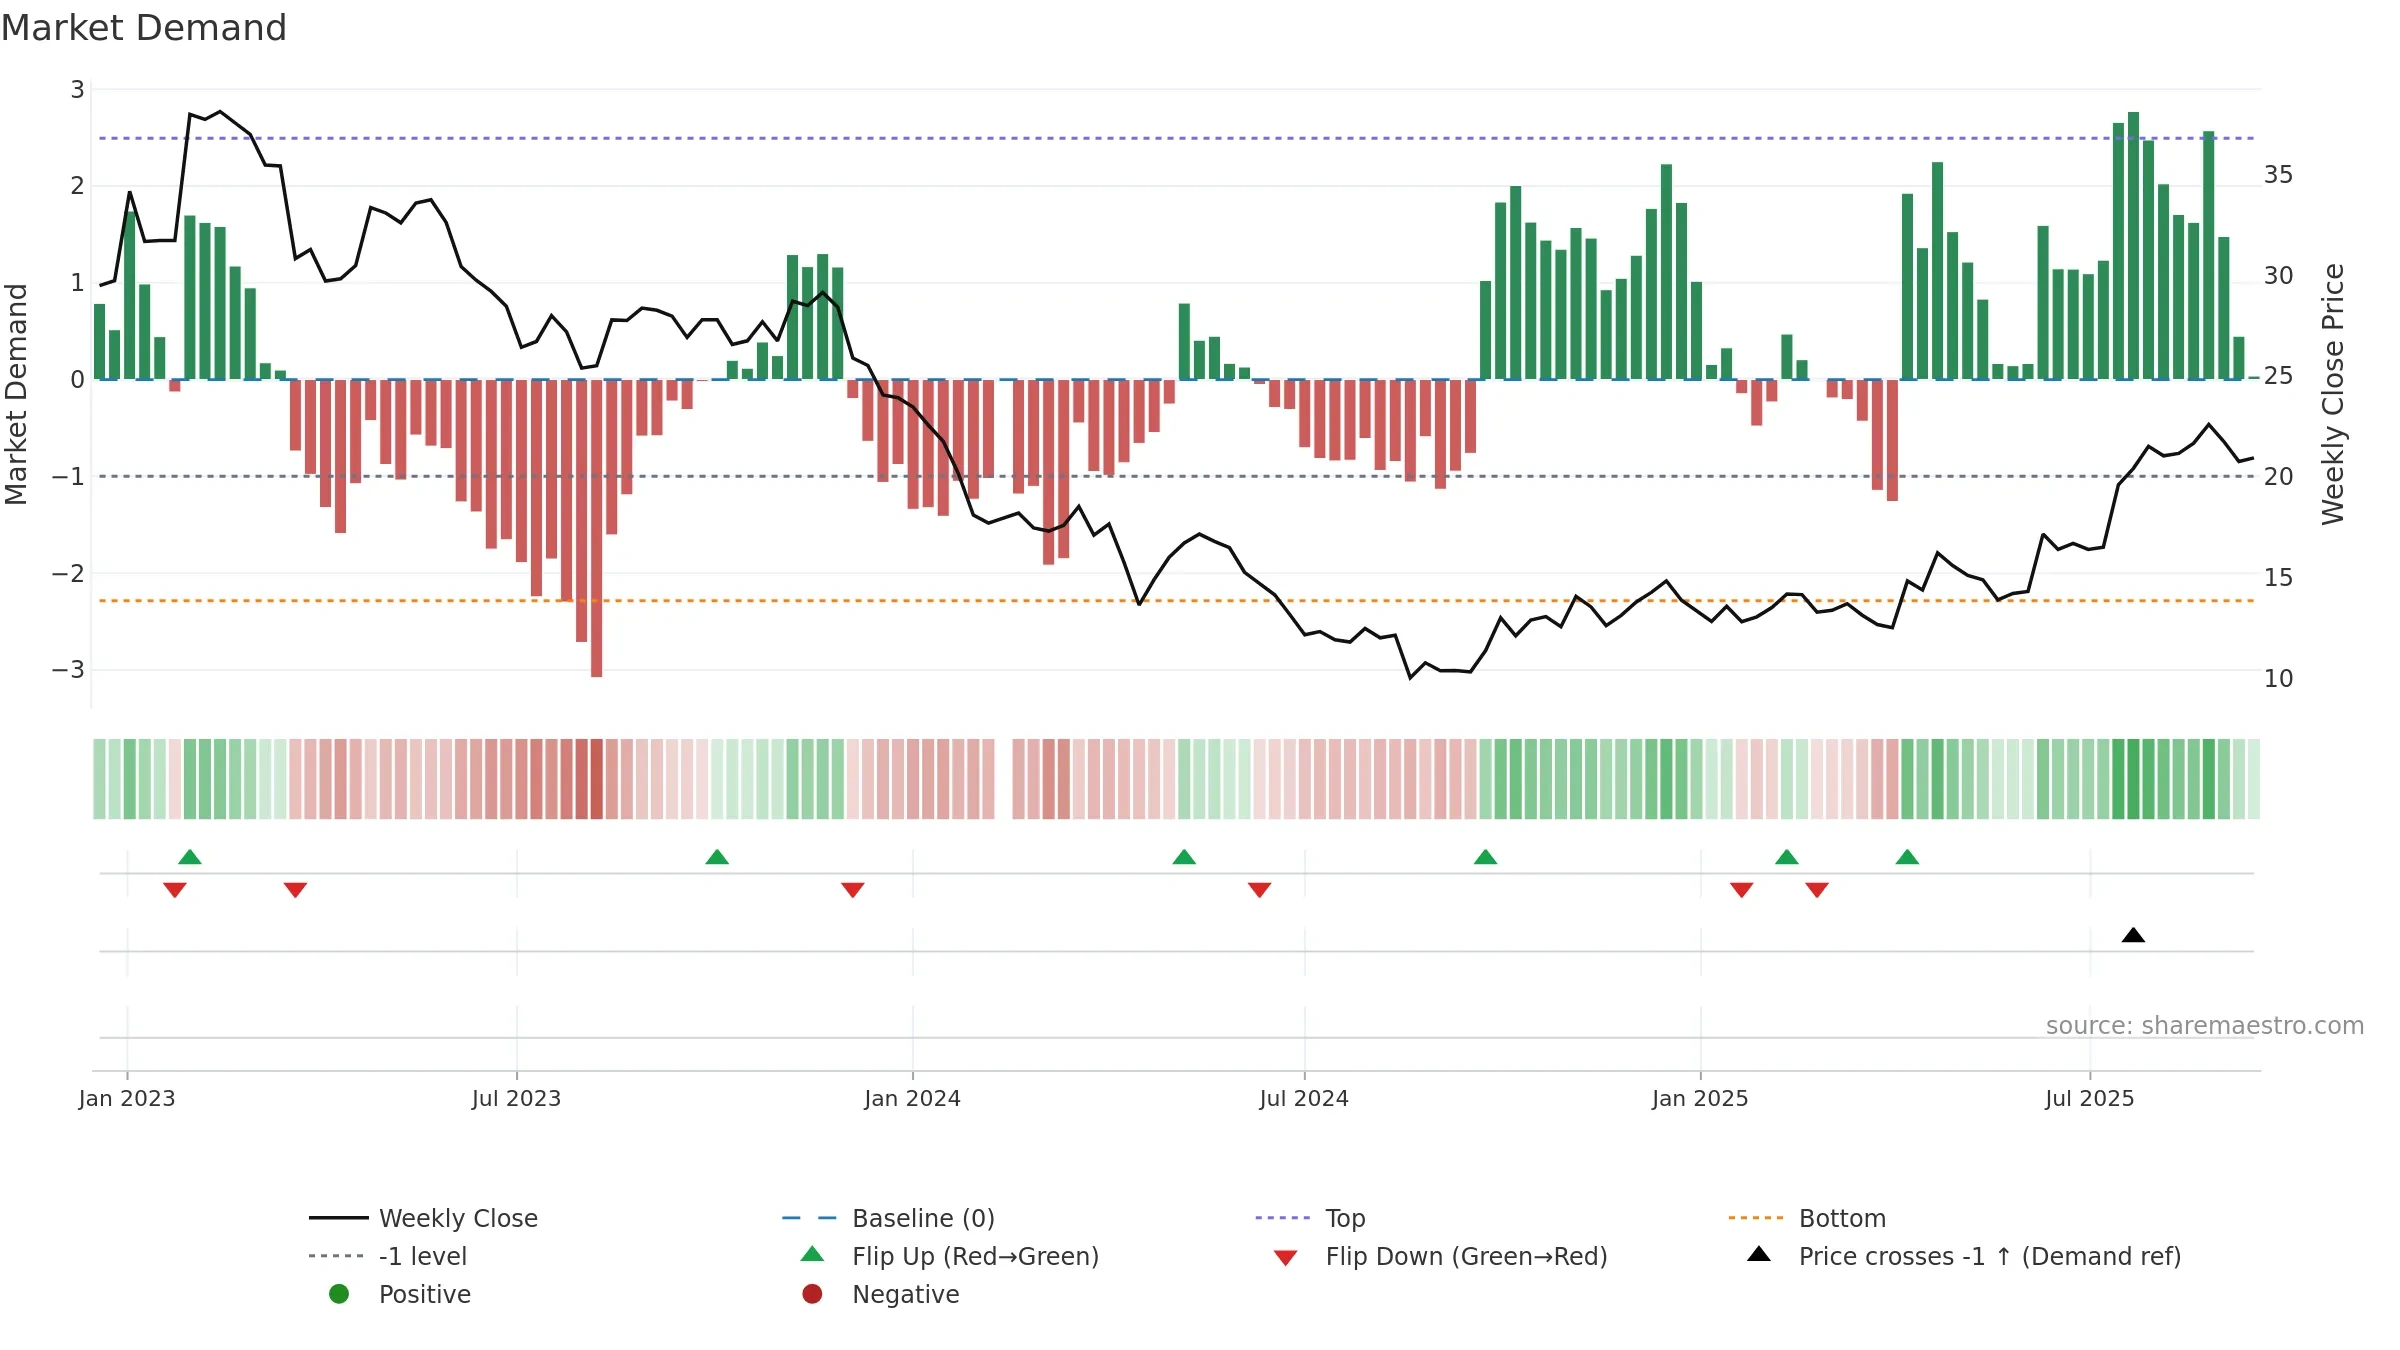2400x1350 pixels.
Task: Click the red flip-down marker near Dec 2023
Action: tap(853, 890)
